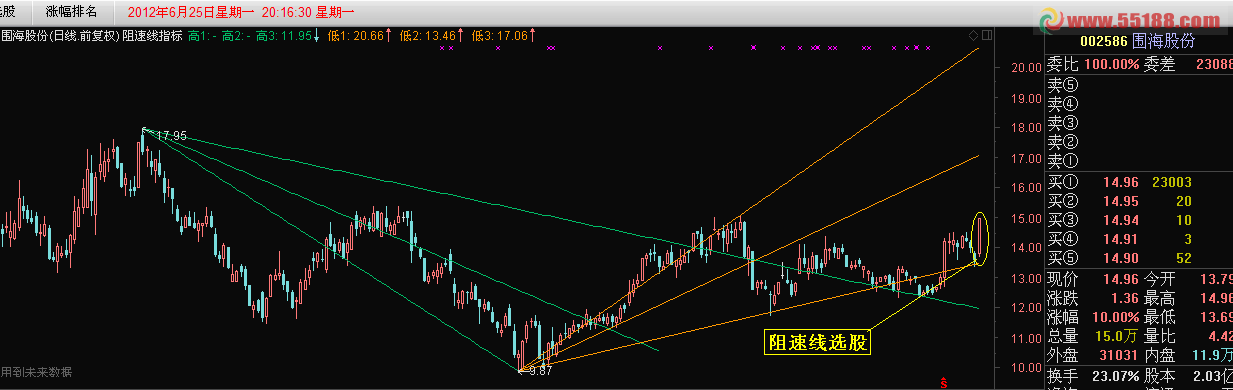
Task: Select the 卖① ask row
Action: [x=1139, y=160]
